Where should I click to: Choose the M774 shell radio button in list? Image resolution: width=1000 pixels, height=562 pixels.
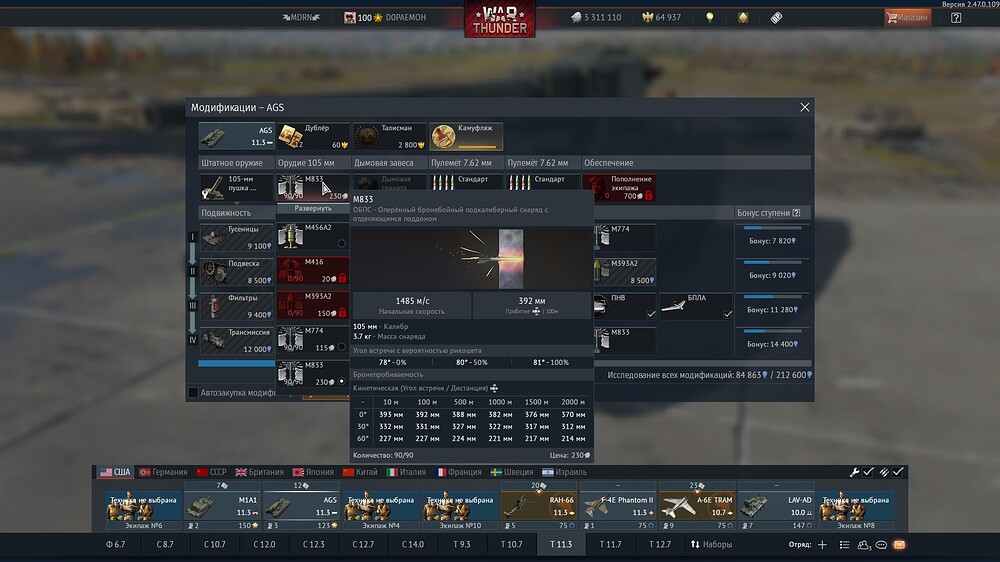click(x=342, y=347)
